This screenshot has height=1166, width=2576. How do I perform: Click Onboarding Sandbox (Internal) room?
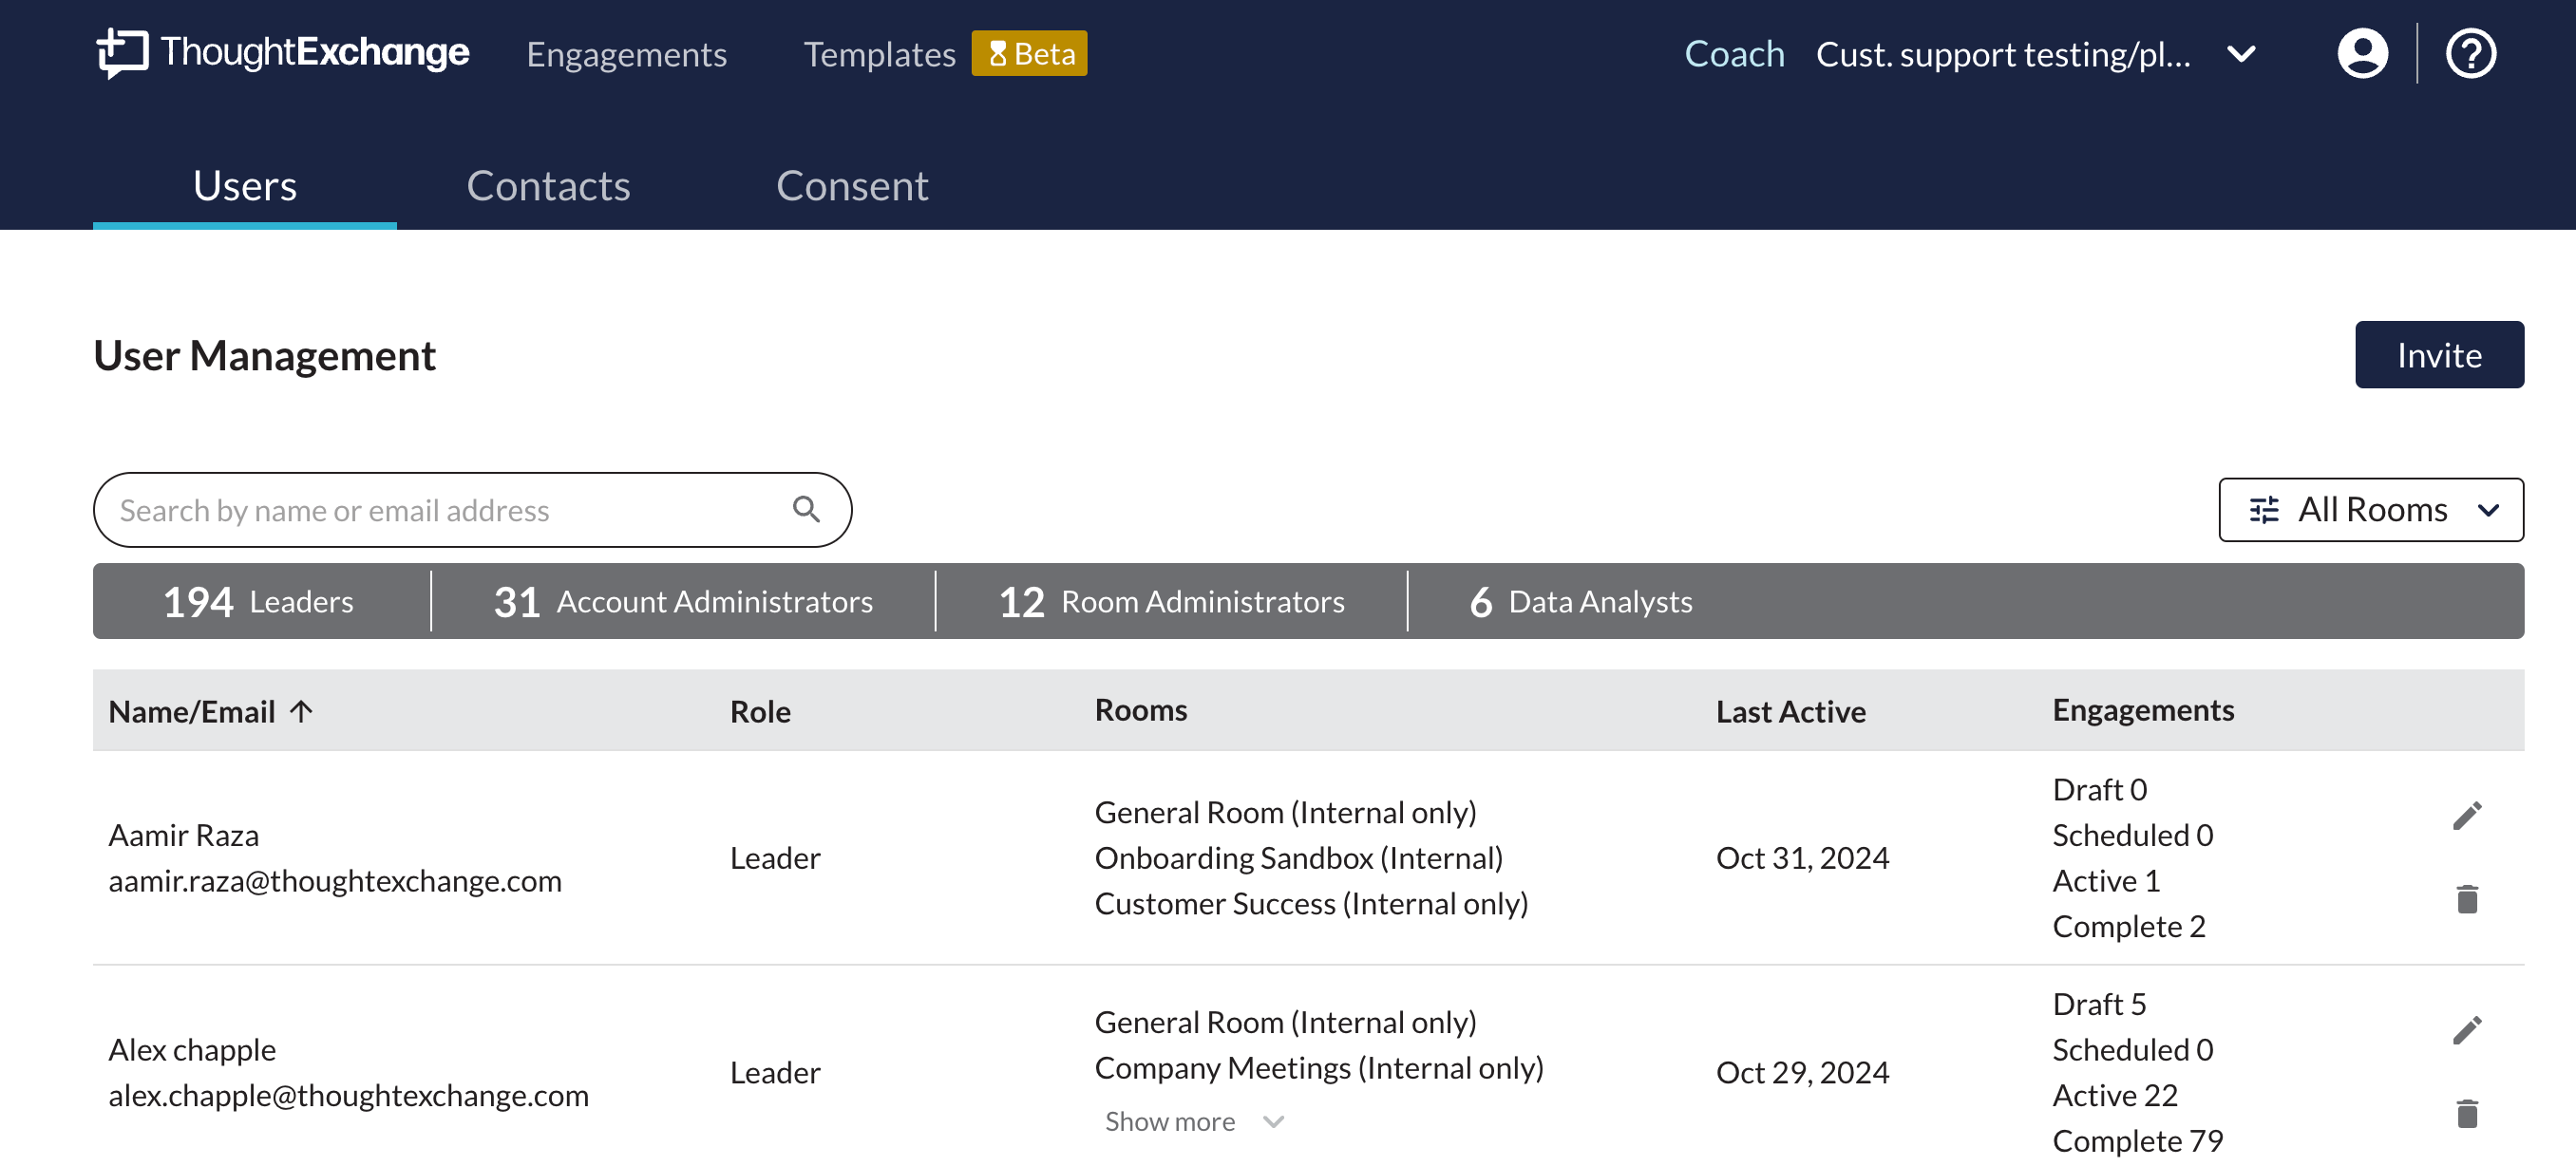coord(1299,858)
